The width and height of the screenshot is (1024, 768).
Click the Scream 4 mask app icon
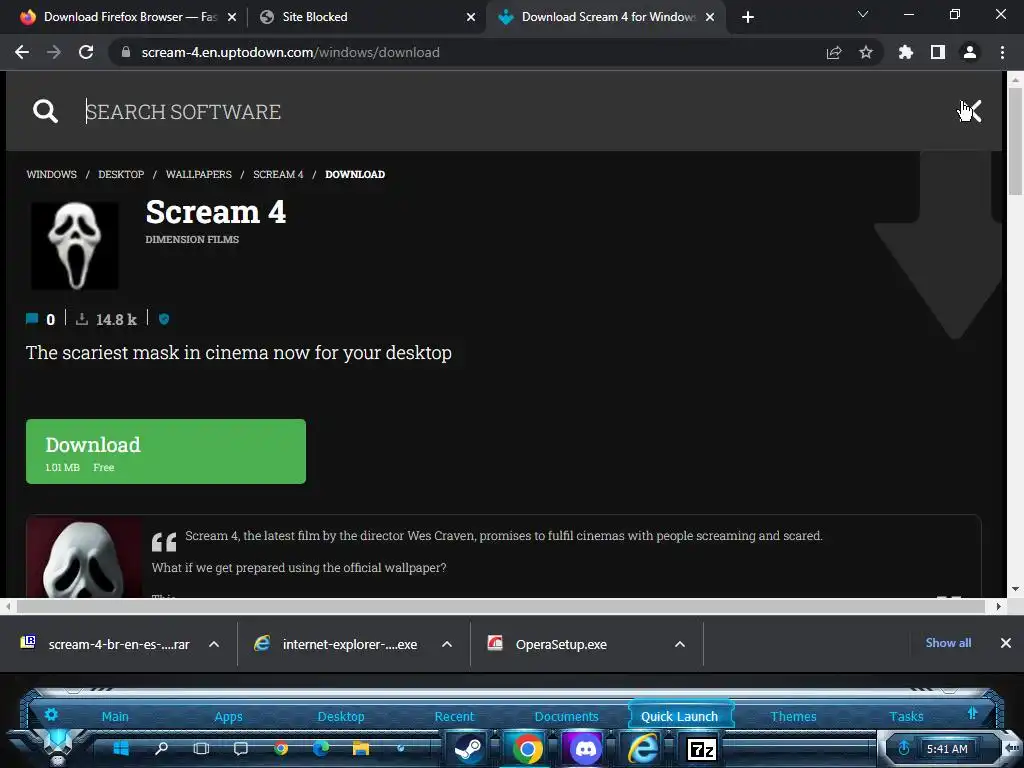(x=75, y=245)
